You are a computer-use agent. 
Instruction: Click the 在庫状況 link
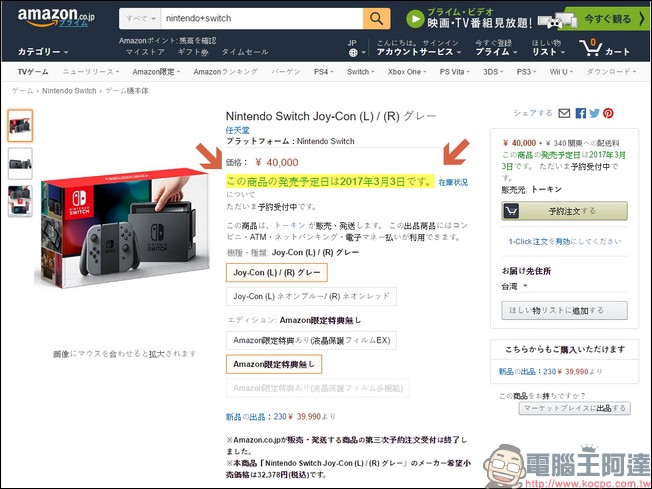(x=453, y=182)
